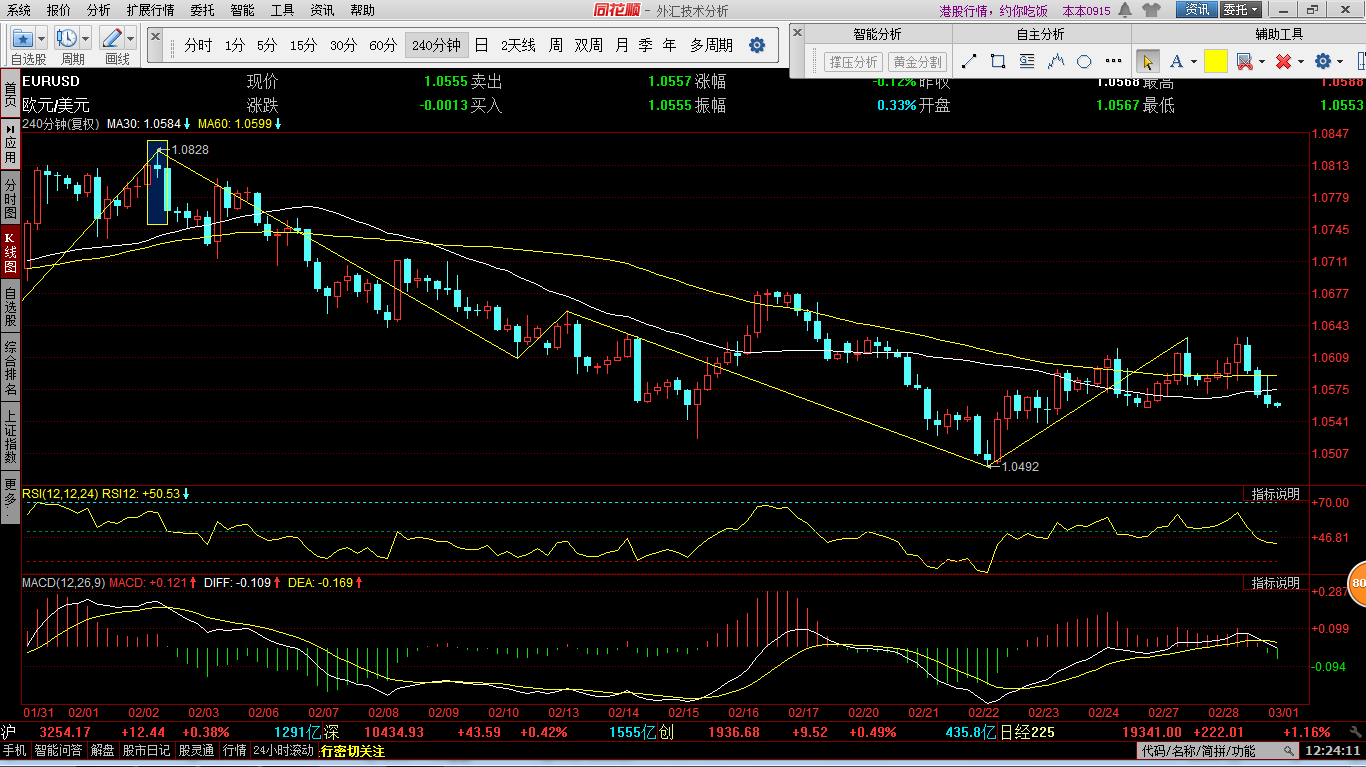Switch to 多周期 multi-period view
The image size is (1366, 767).
coord(711,45)
